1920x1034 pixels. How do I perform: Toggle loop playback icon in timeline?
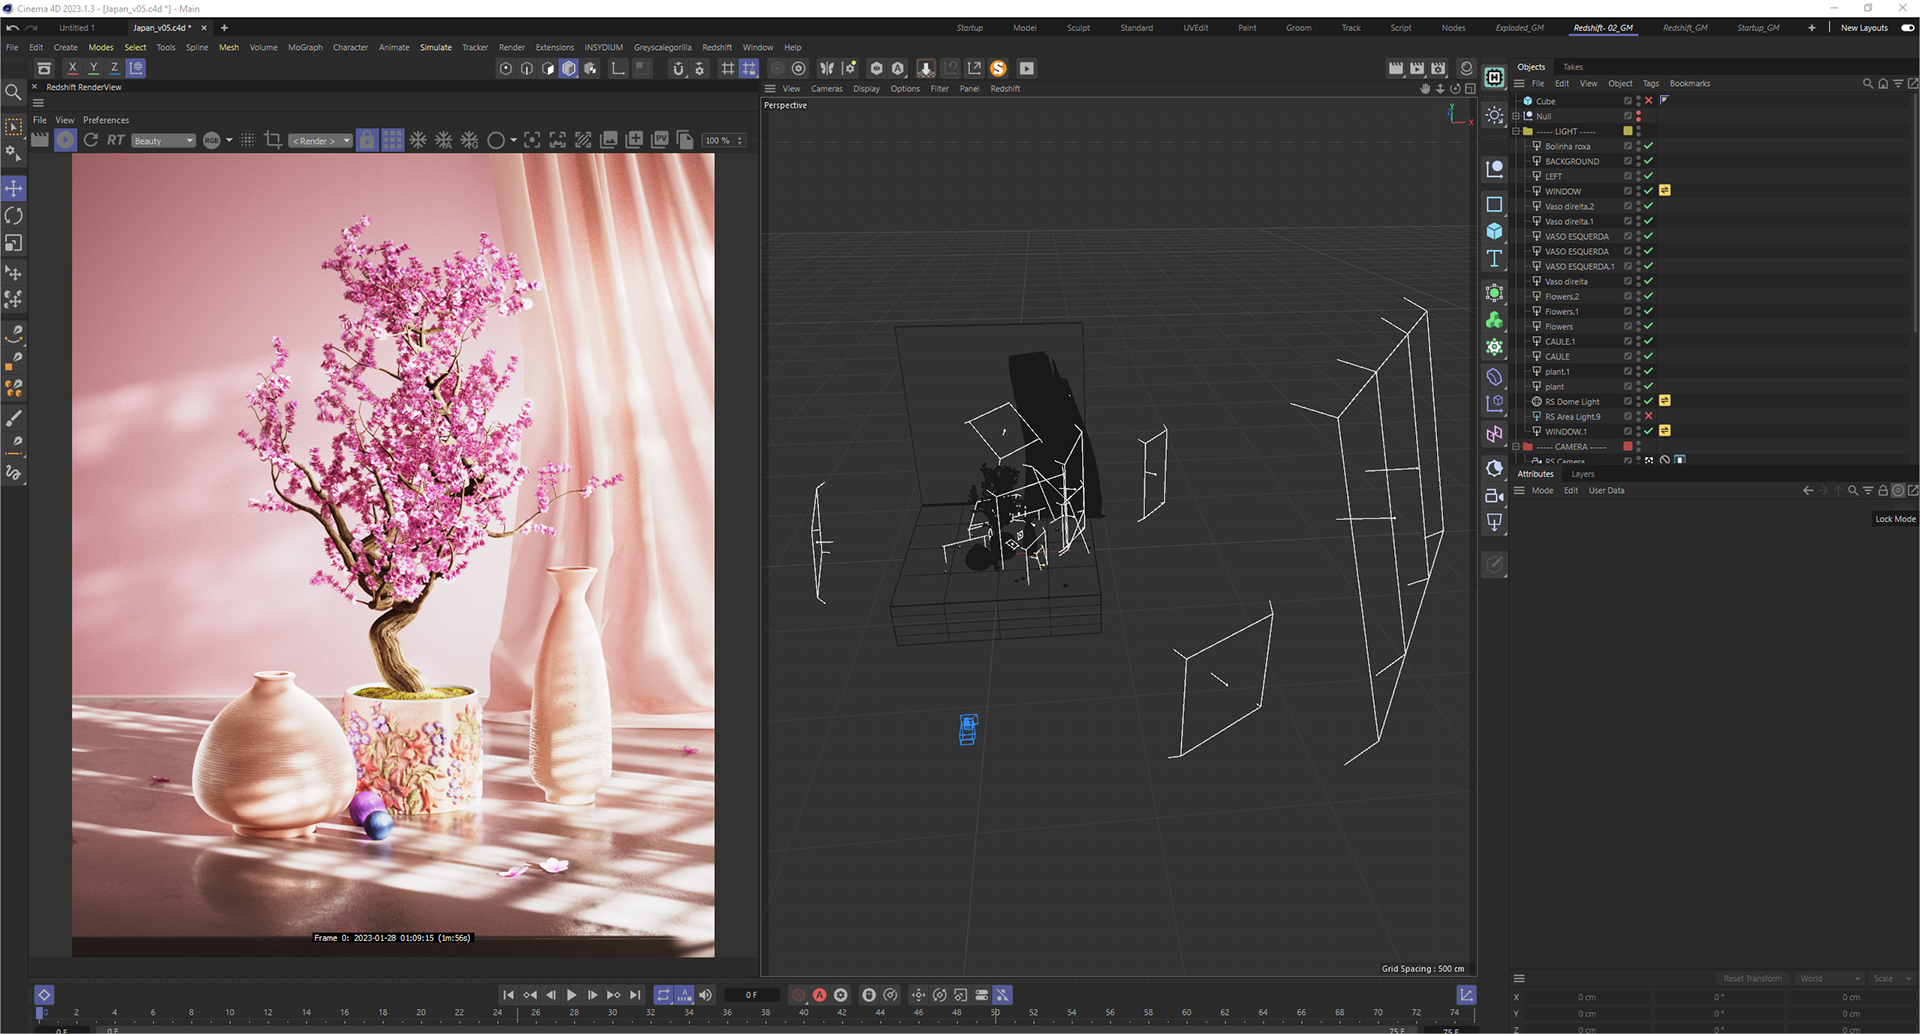(x=663, y=995)
